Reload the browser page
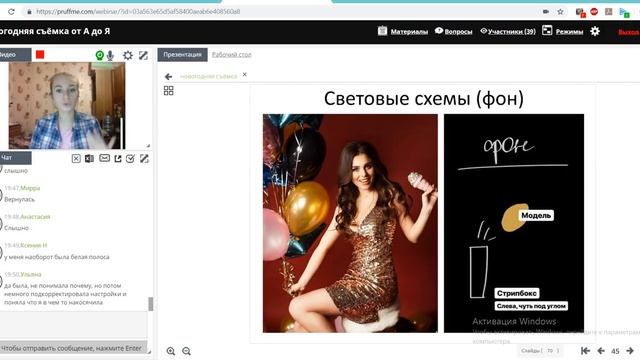The width and height of the screenshot is (640, 360). click(11, 12)
